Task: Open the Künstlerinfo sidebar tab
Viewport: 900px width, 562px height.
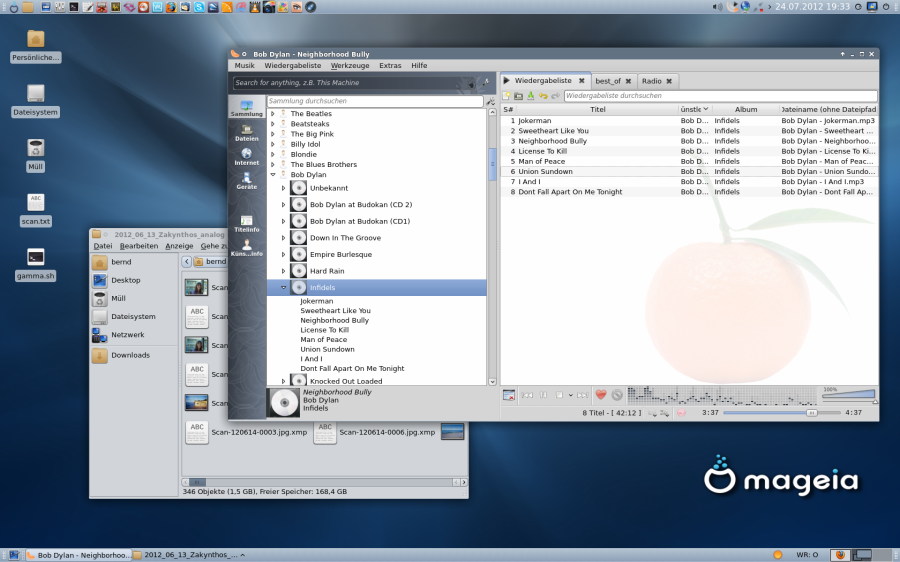Action: 247,248
